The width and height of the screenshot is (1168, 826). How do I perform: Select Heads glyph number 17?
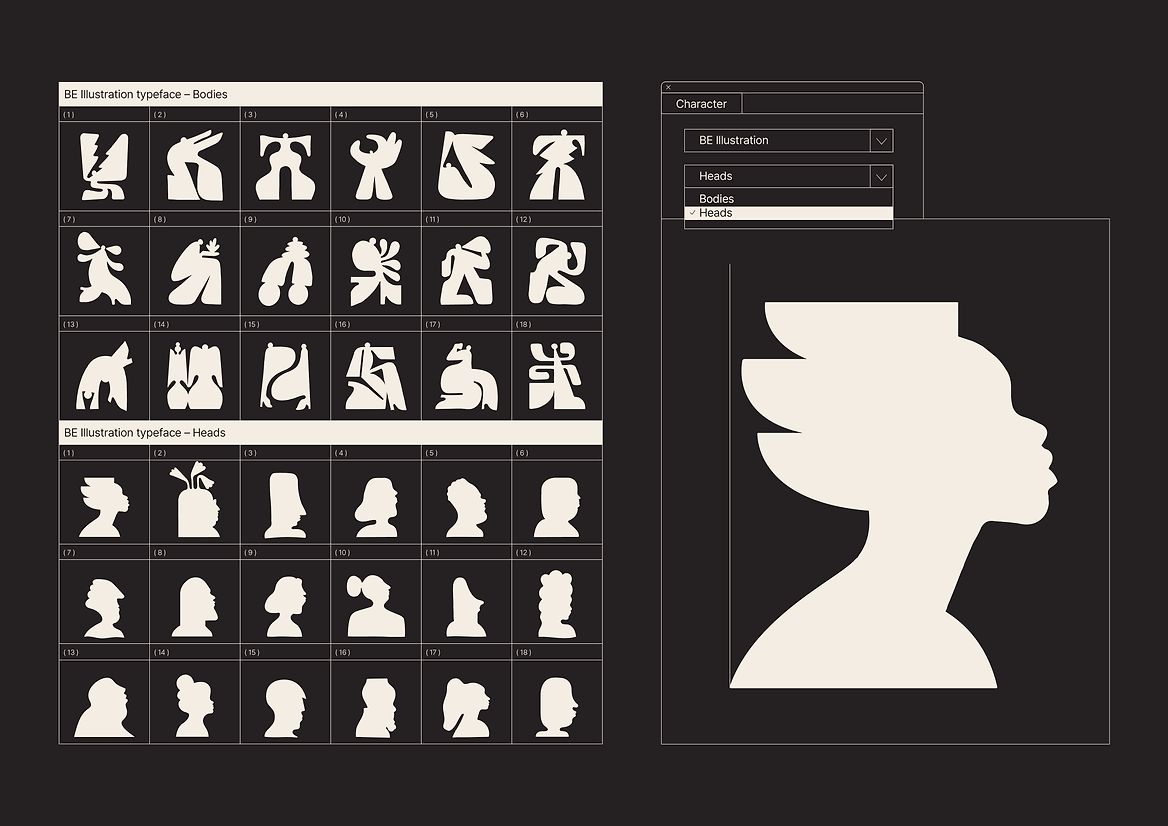pyautogui.click(x=466, y=707)
